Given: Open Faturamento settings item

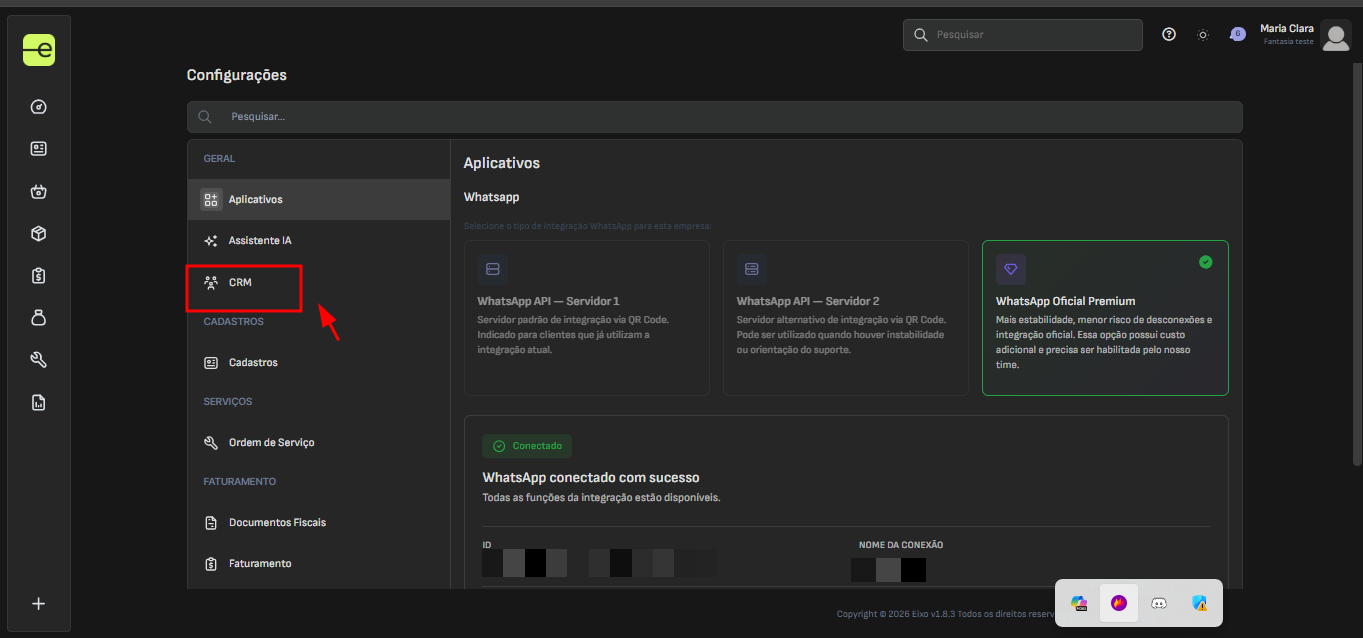Looking at the screenshot, I should coord(319,564).
